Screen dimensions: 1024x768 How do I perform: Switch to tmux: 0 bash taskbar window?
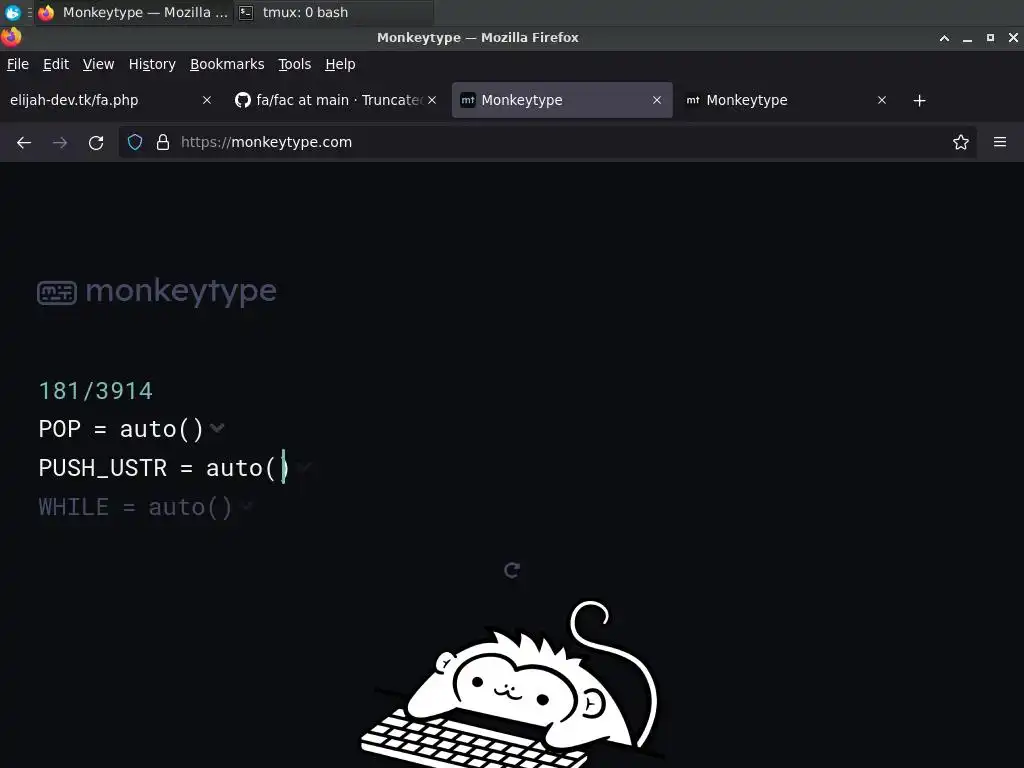(334, 12)
